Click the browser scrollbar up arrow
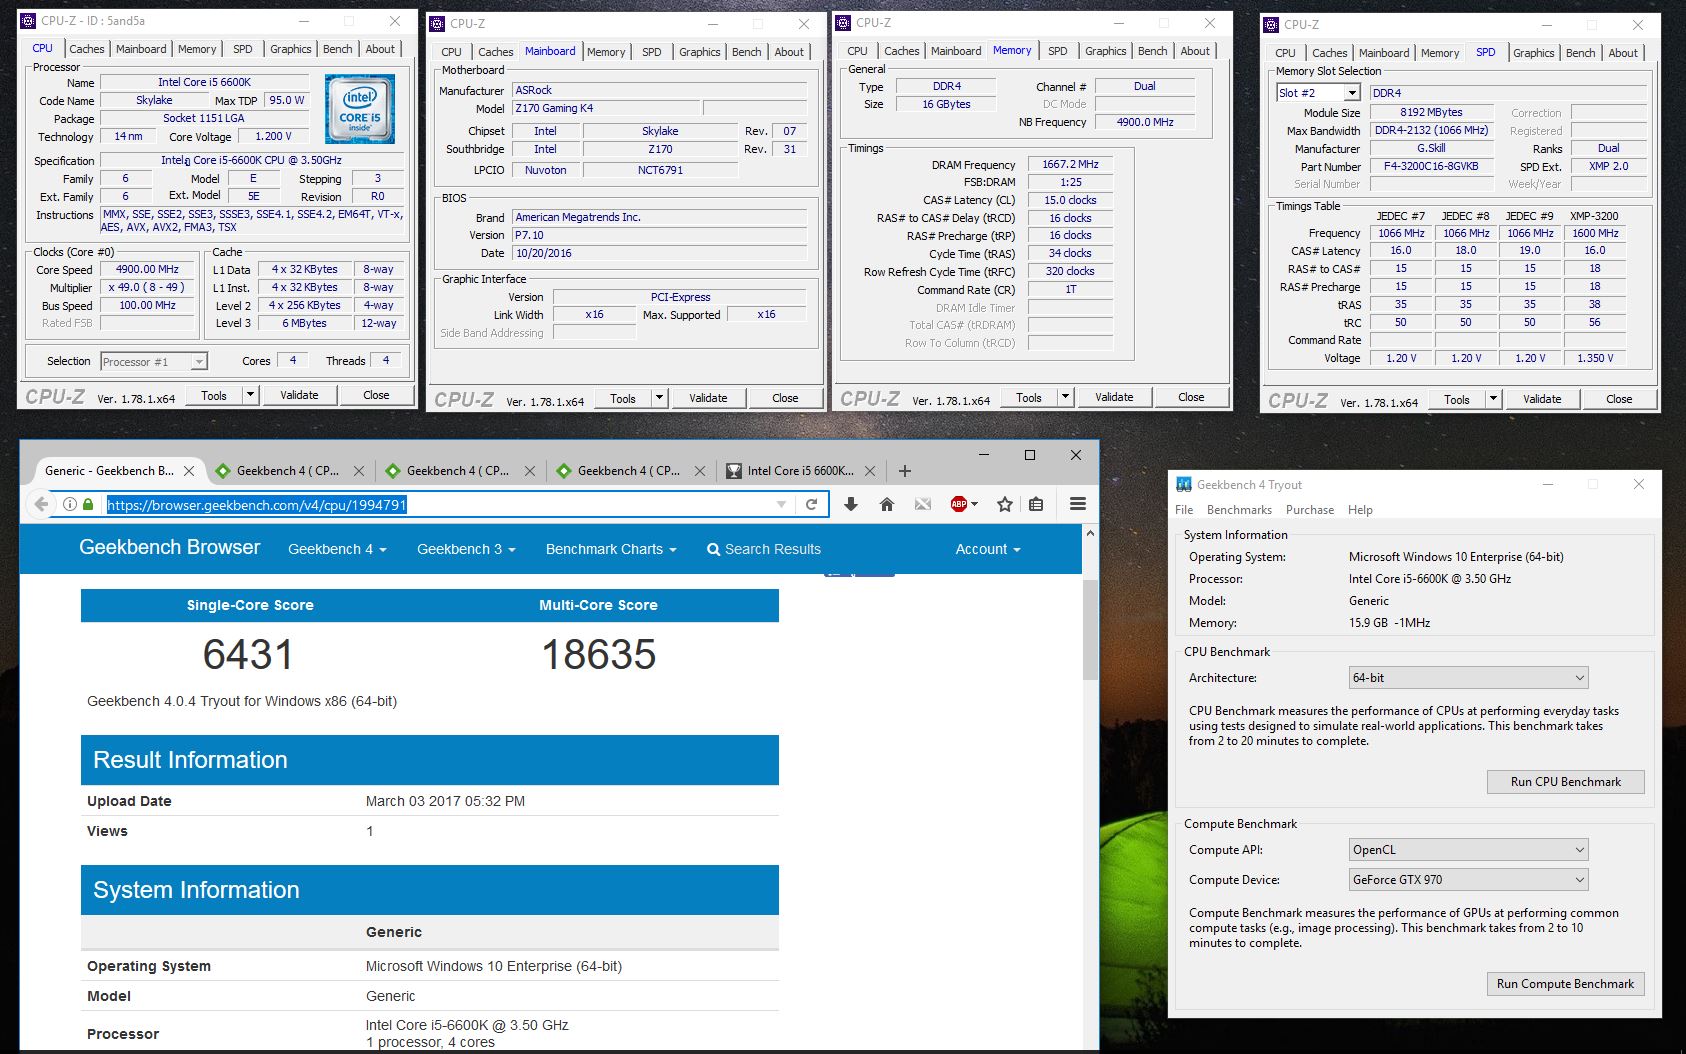 (x=1090, y=533)
